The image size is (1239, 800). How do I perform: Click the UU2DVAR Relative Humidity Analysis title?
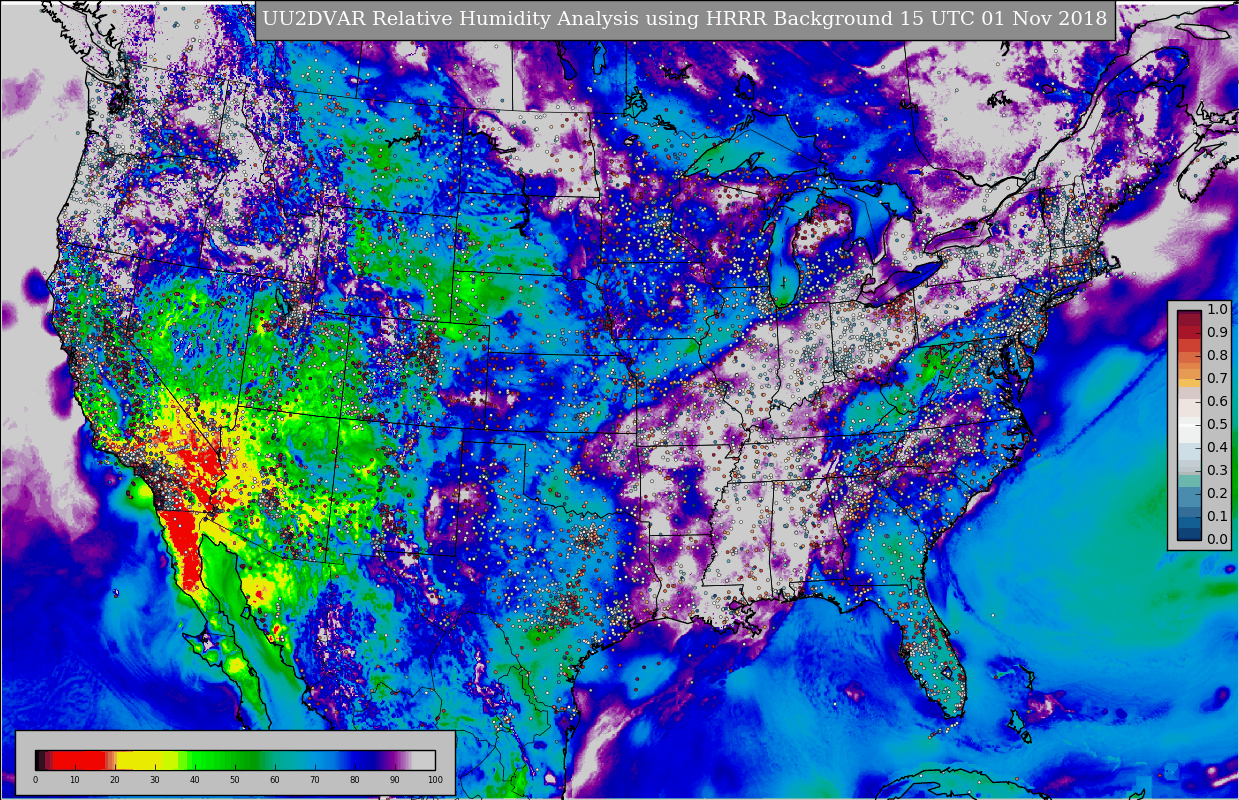(x=685, y=19)
